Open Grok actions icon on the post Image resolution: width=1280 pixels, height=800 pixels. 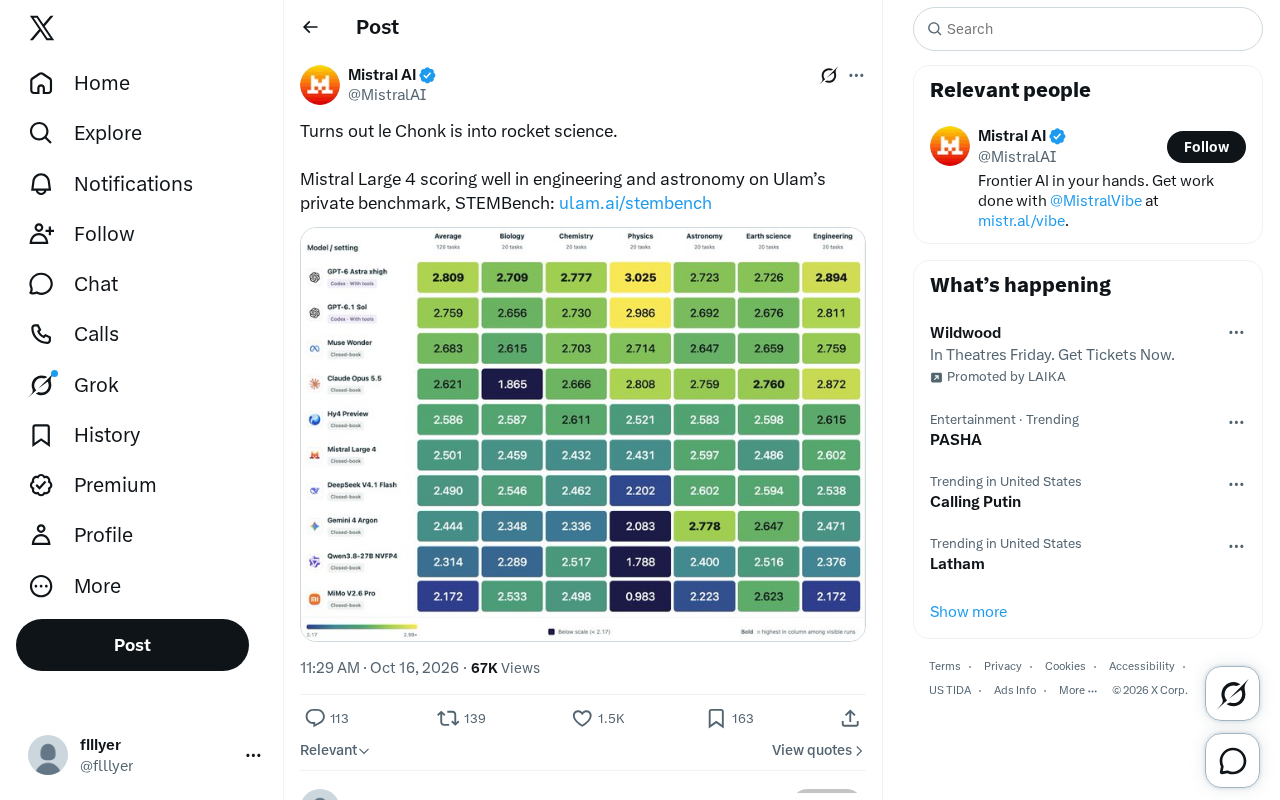[829, 75]
